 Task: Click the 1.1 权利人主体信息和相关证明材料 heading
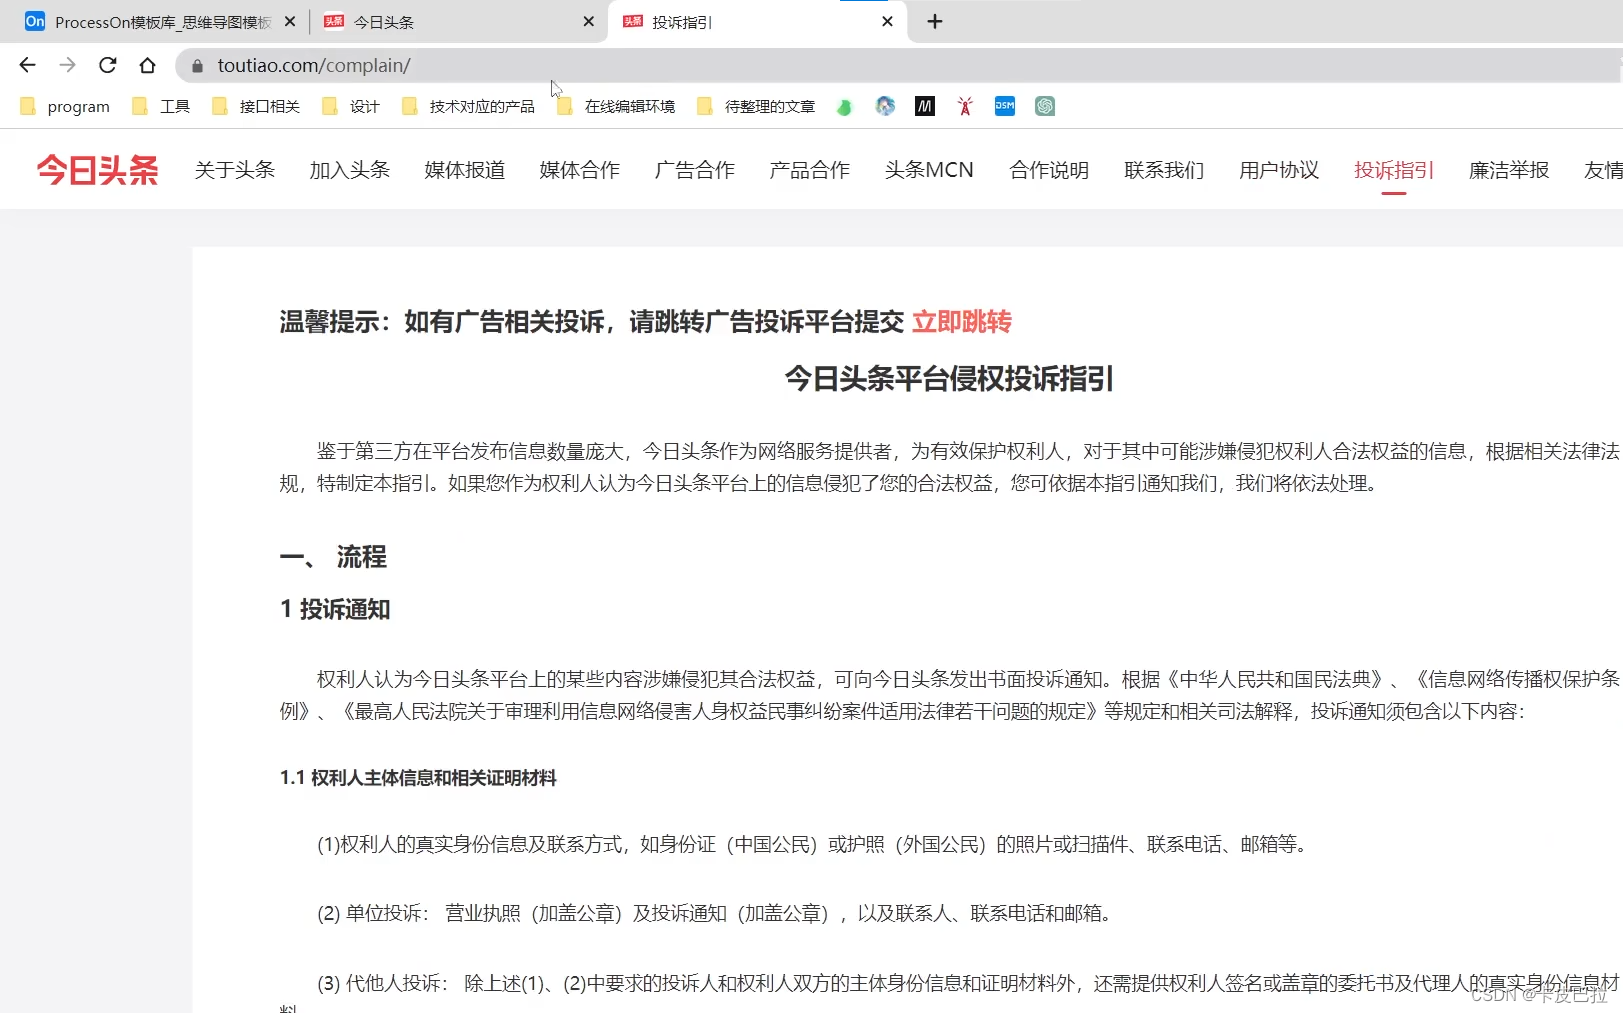tap(418, 778)
